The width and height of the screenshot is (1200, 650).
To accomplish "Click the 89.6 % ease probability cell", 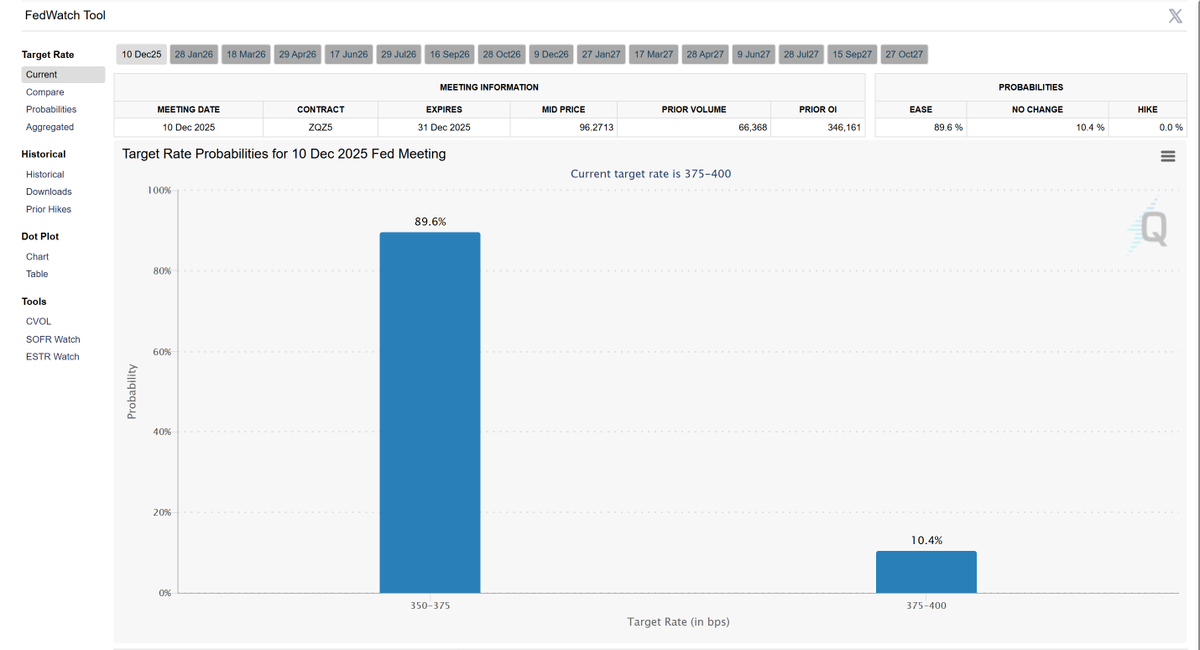I will 921,127.
